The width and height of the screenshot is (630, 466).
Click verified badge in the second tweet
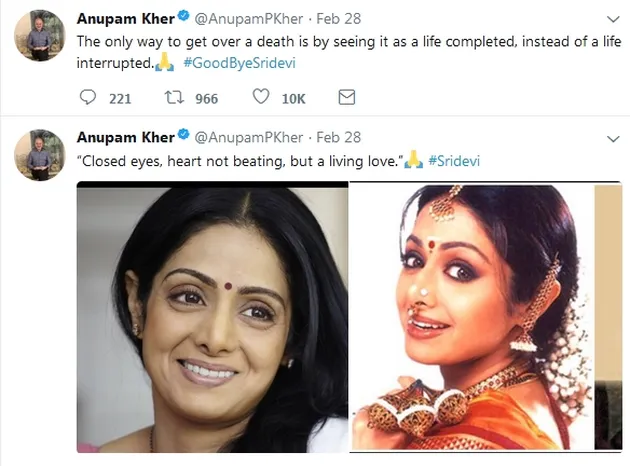183,136
